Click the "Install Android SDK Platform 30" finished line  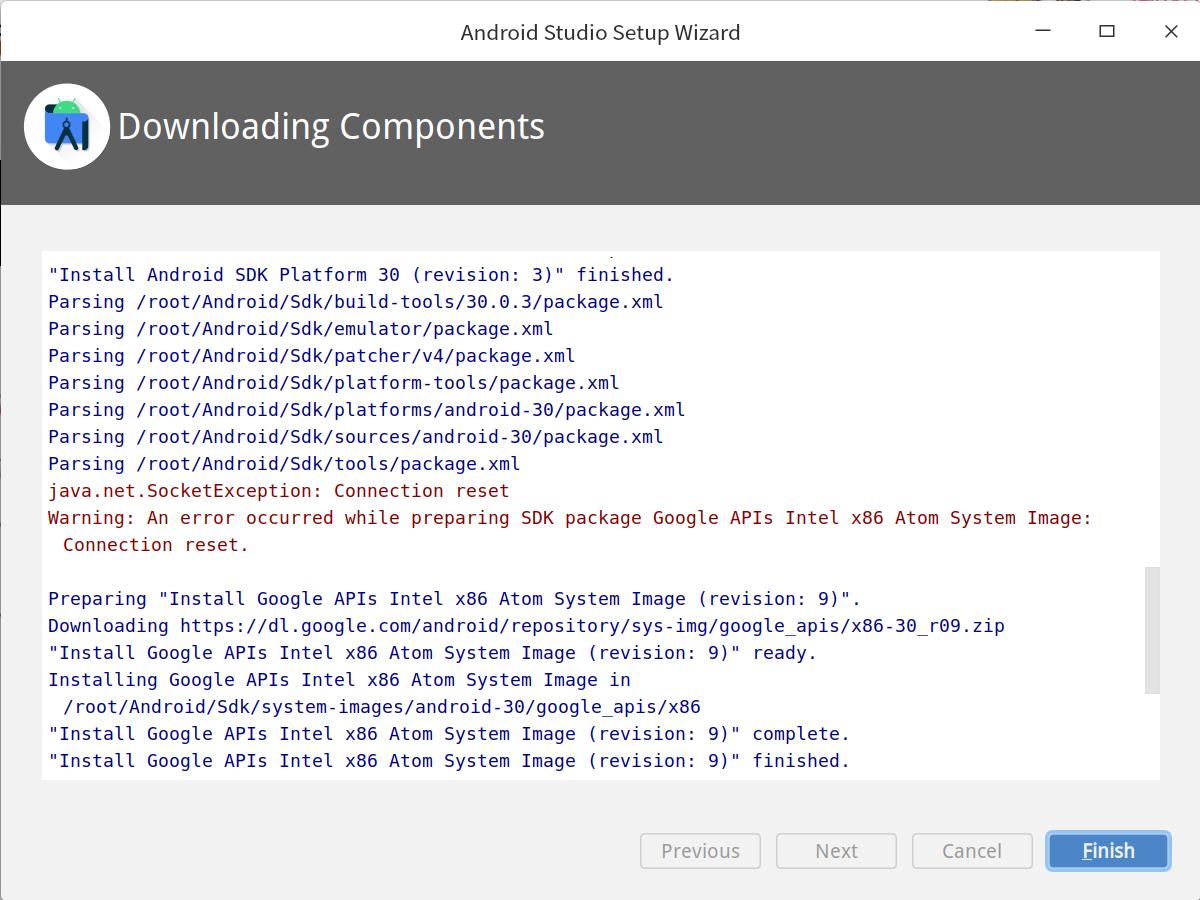click(361, 275)
